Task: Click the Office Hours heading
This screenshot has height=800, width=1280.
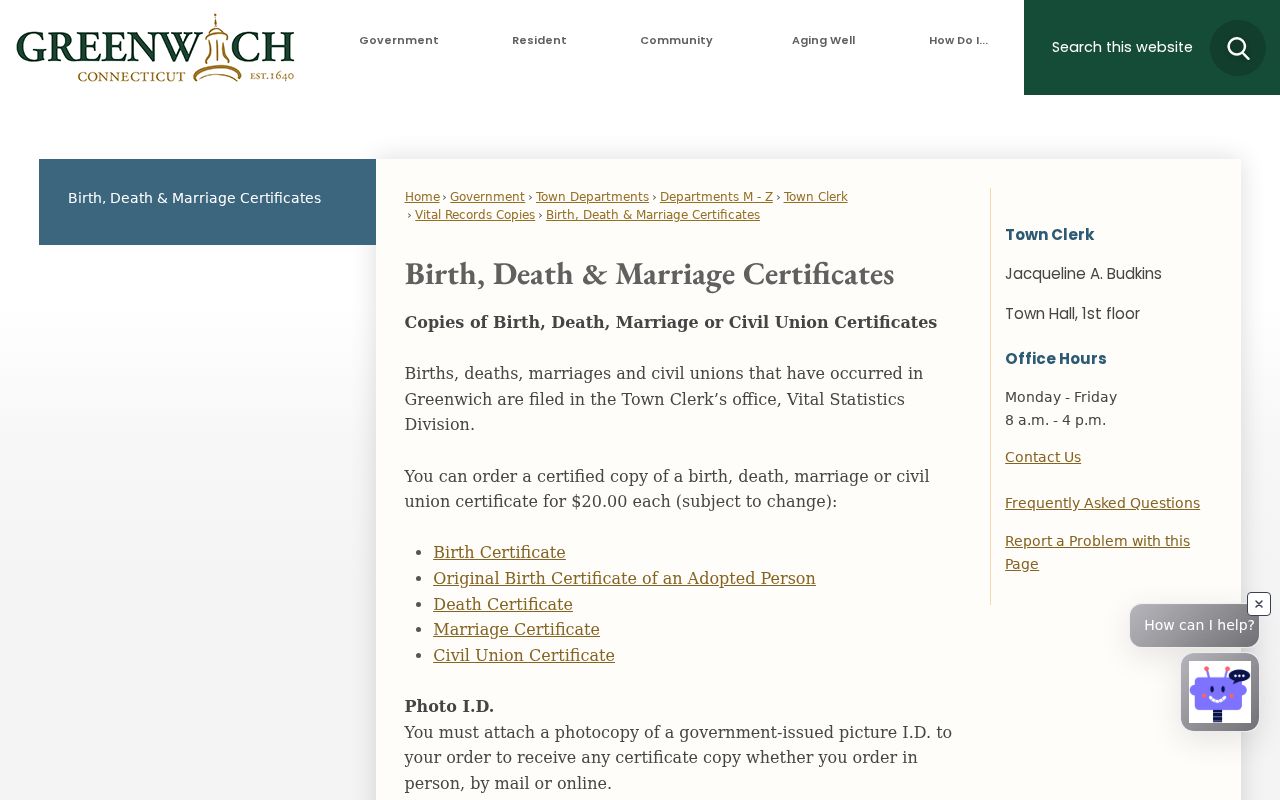Action: [x=1055, y=358]
